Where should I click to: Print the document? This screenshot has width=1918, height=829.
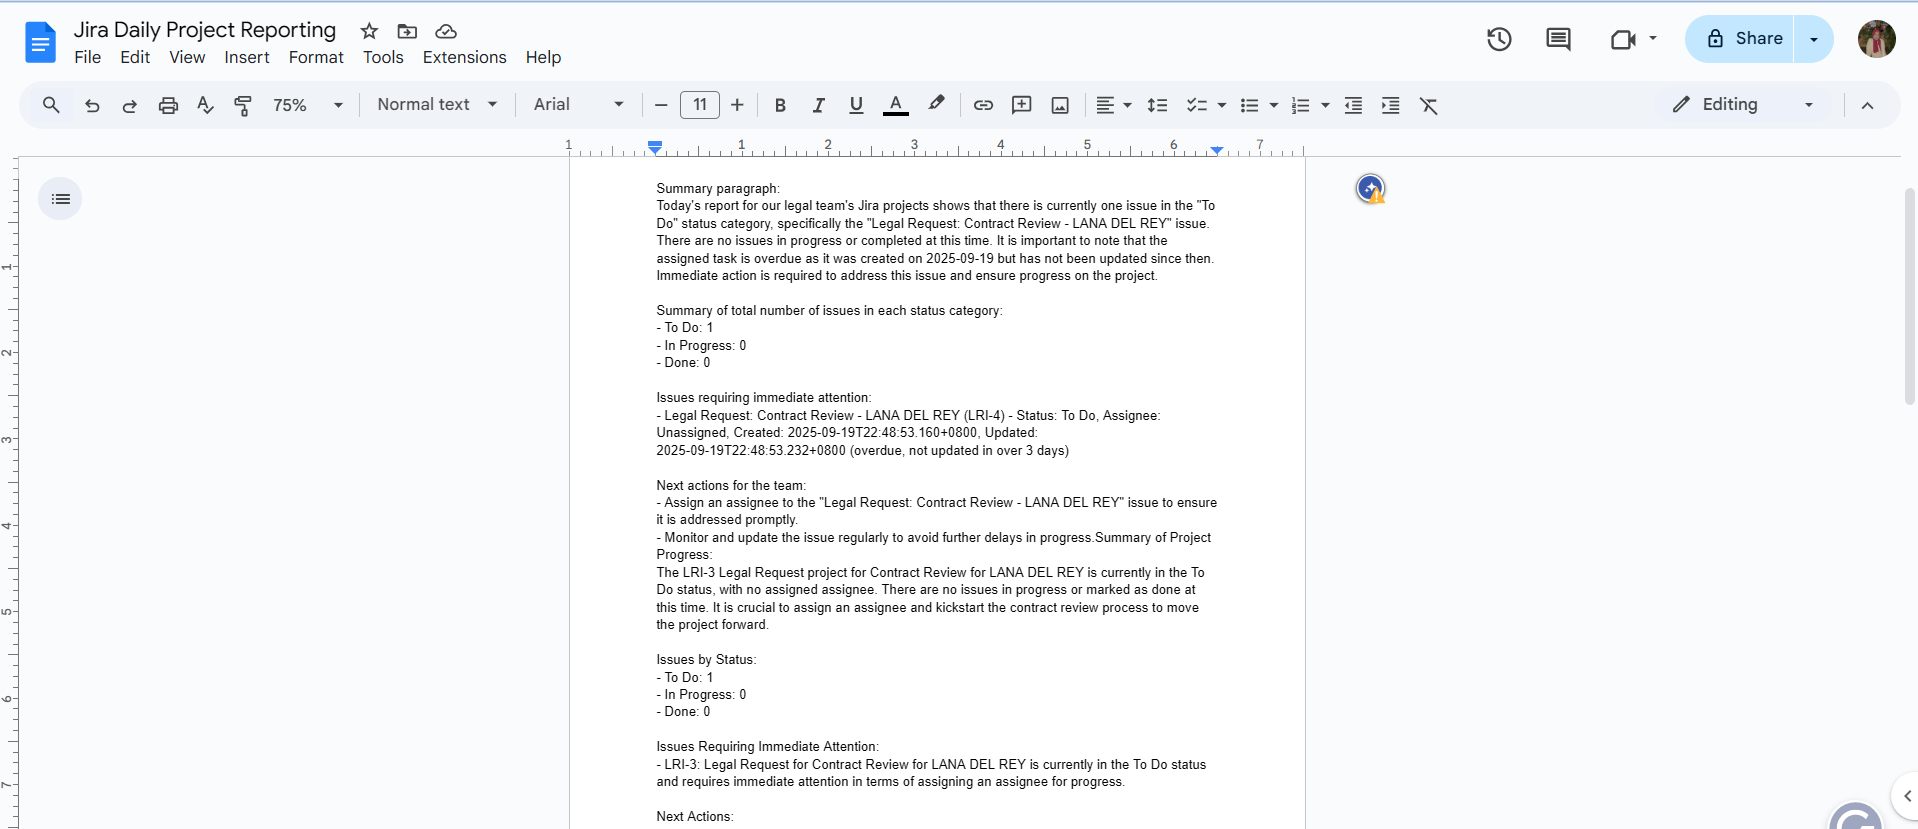click(168, 105)
